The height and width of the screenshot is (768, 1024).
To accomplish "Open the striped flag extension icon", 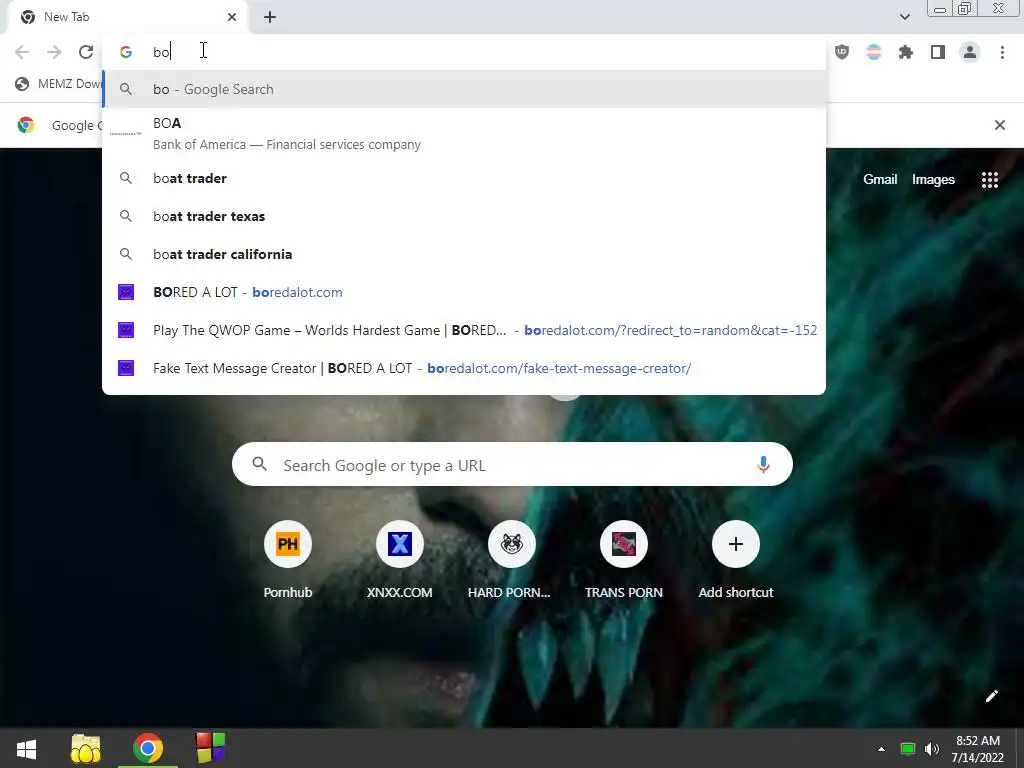I will click(874, 52).
